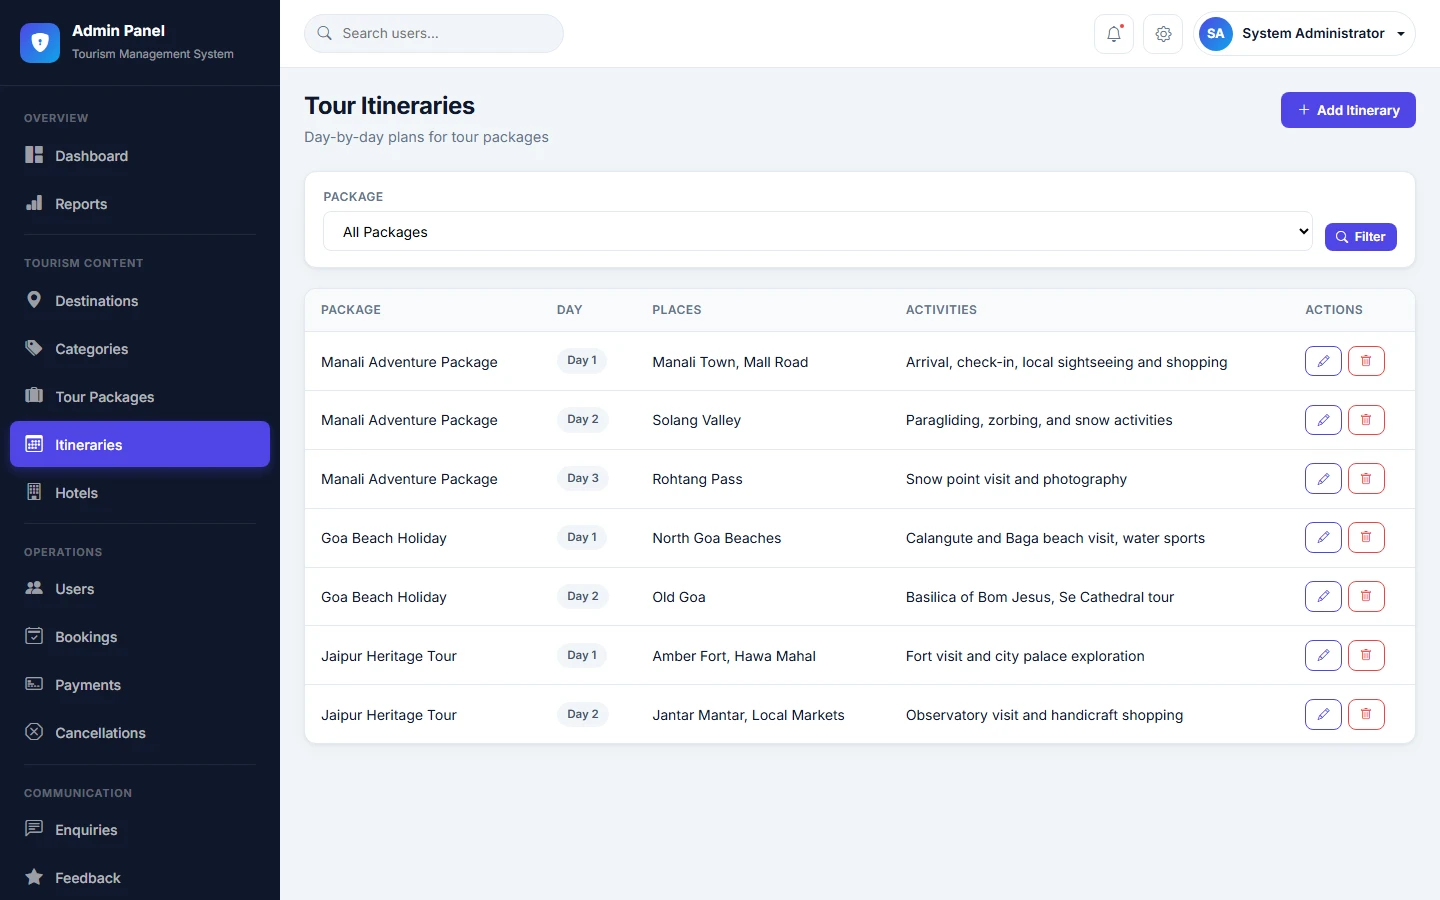Open settings gear in top bar
The height and width of the screenshot is (900, 1440).
tap(1163, 34)
